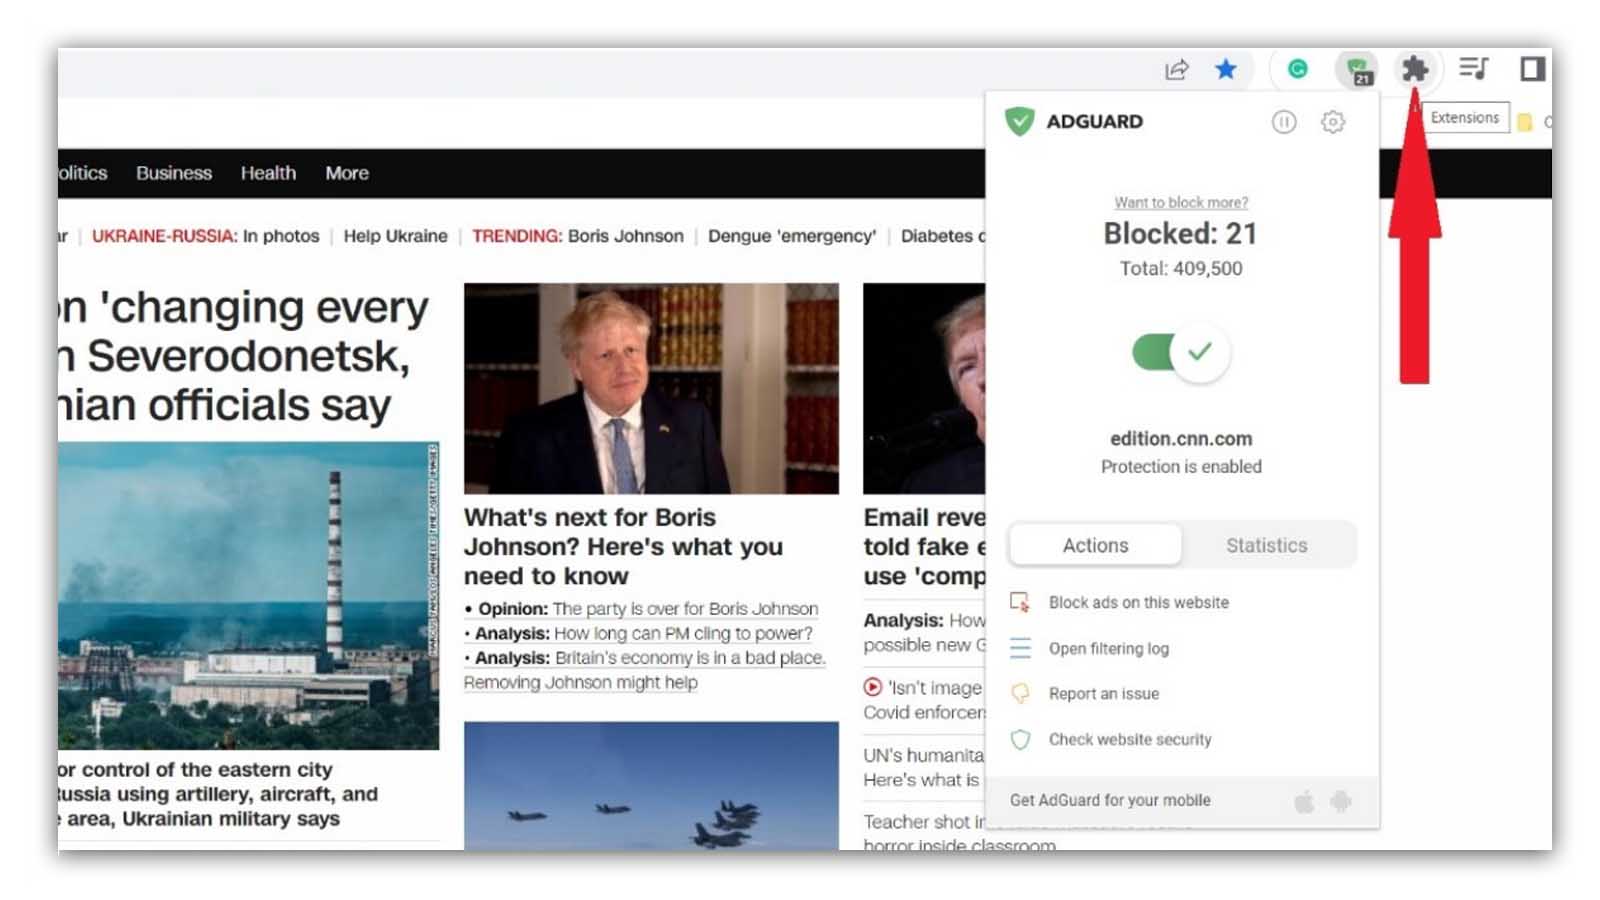Click the 'Total: 409,500' text
Image resolution: width=1600 pixels, height=900 pixels.
1181,268
